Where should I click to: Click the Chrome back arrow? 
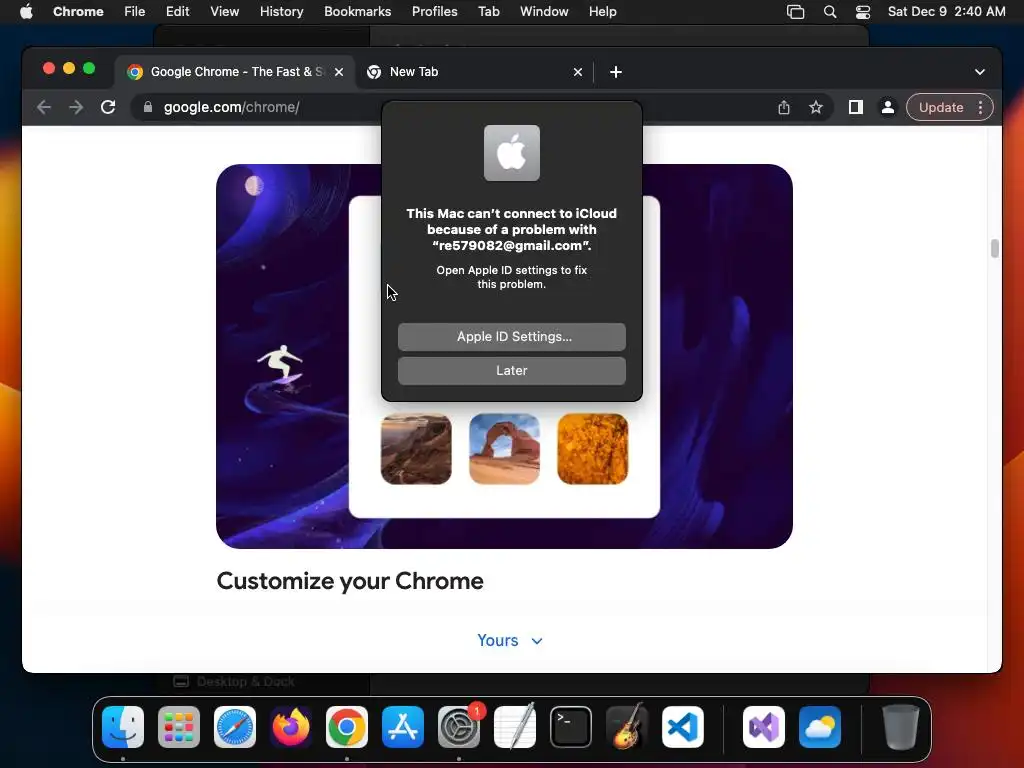pyautogui.click(x=44, y=107)
